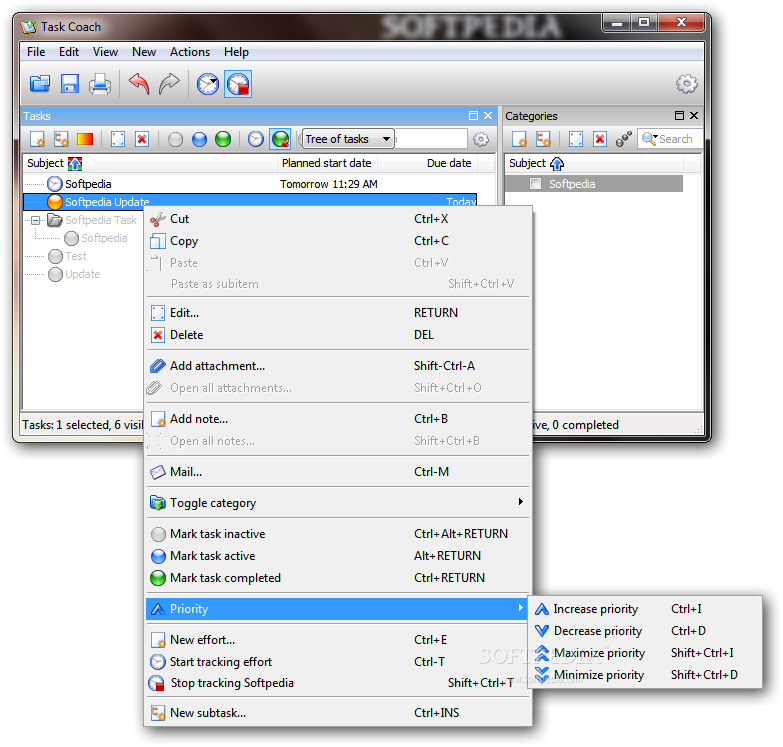Select Delete in context menu
The image size is (783, 747).
pos(338,335)
